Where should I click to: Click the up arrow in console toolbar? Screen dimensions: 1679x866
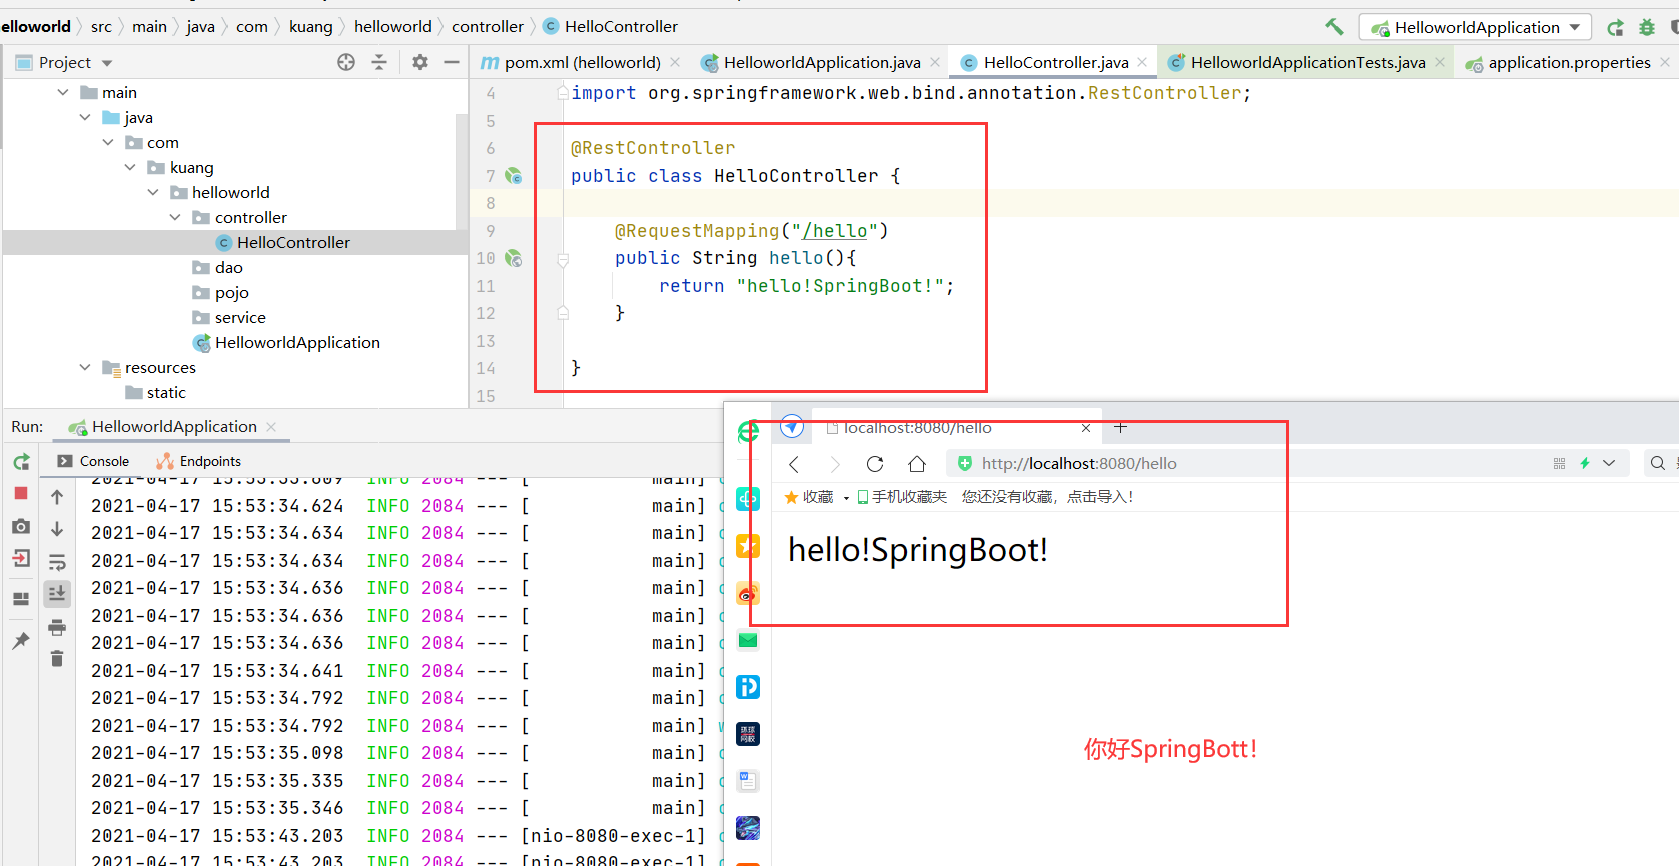point(57,497)
